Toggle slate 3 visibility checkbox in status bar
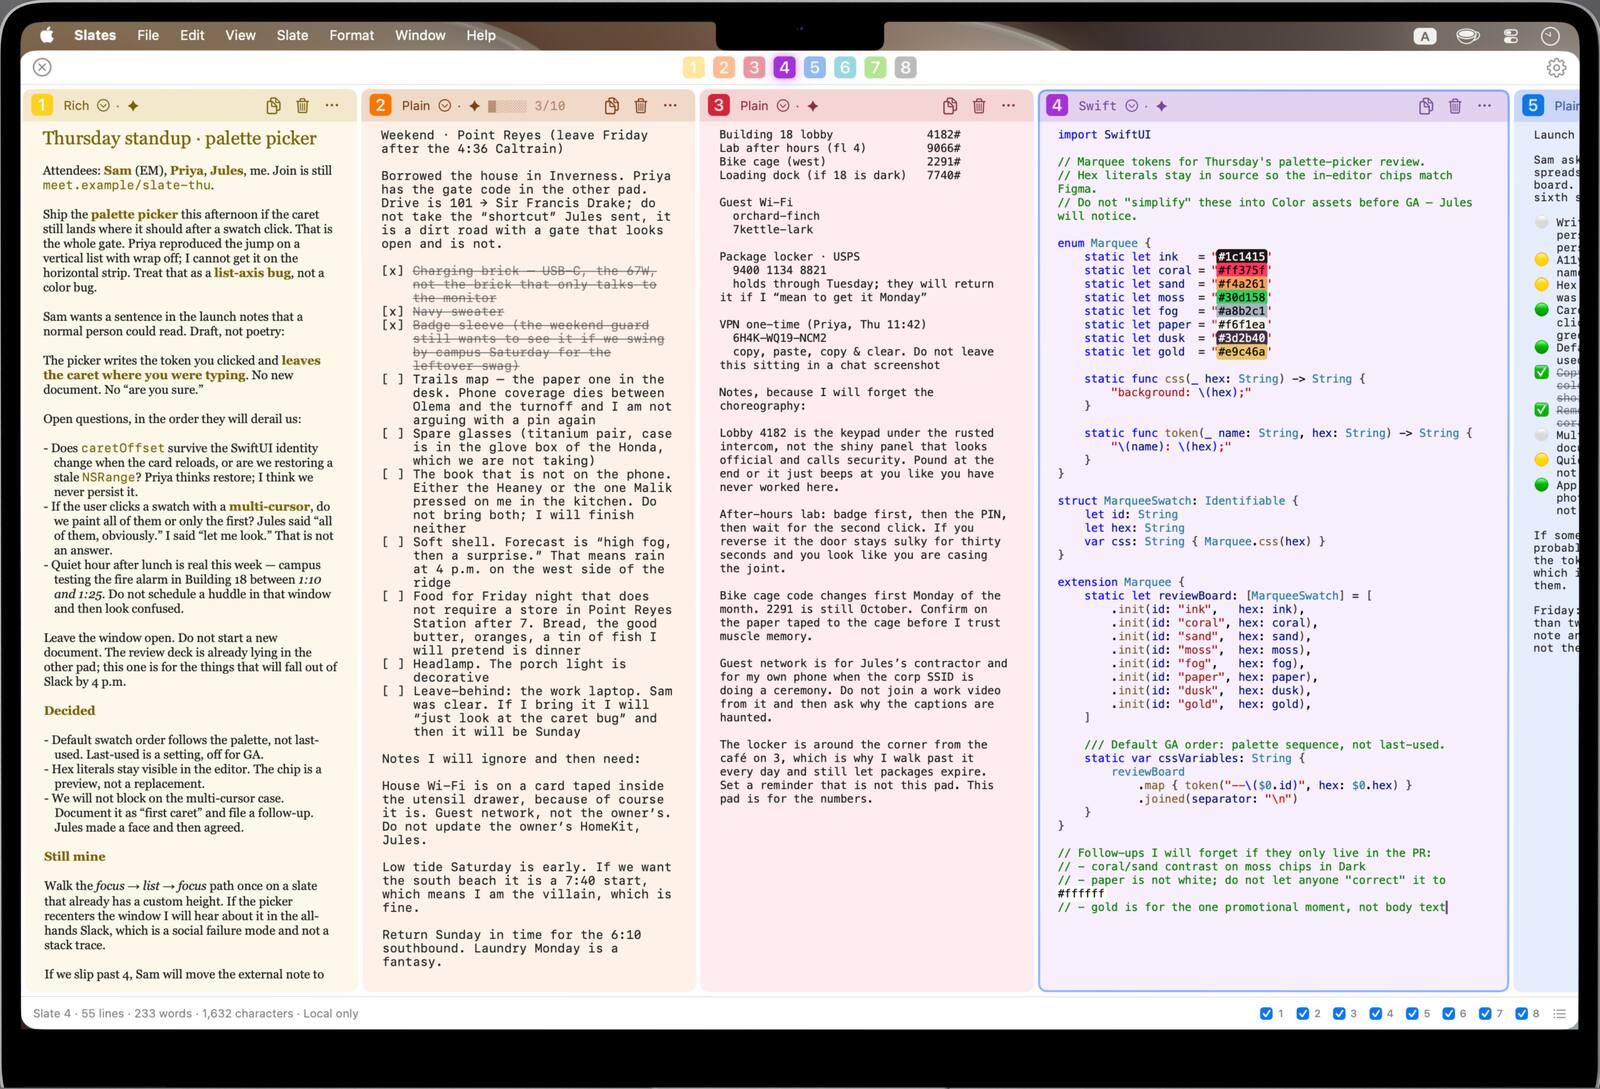The height and width of the screenshot is (1089, 1600). coord(1339,1013)
